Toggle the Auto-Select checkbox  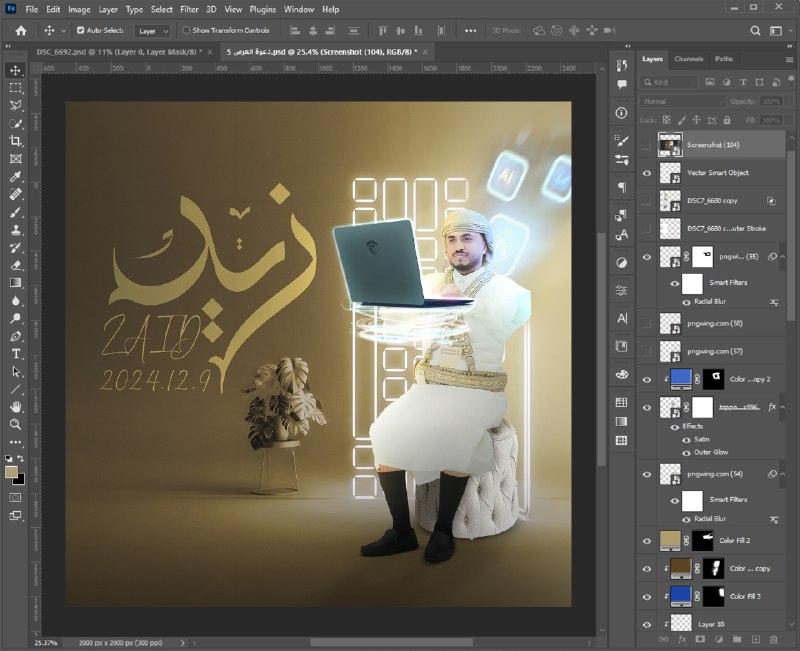click(x=80, y=31)
